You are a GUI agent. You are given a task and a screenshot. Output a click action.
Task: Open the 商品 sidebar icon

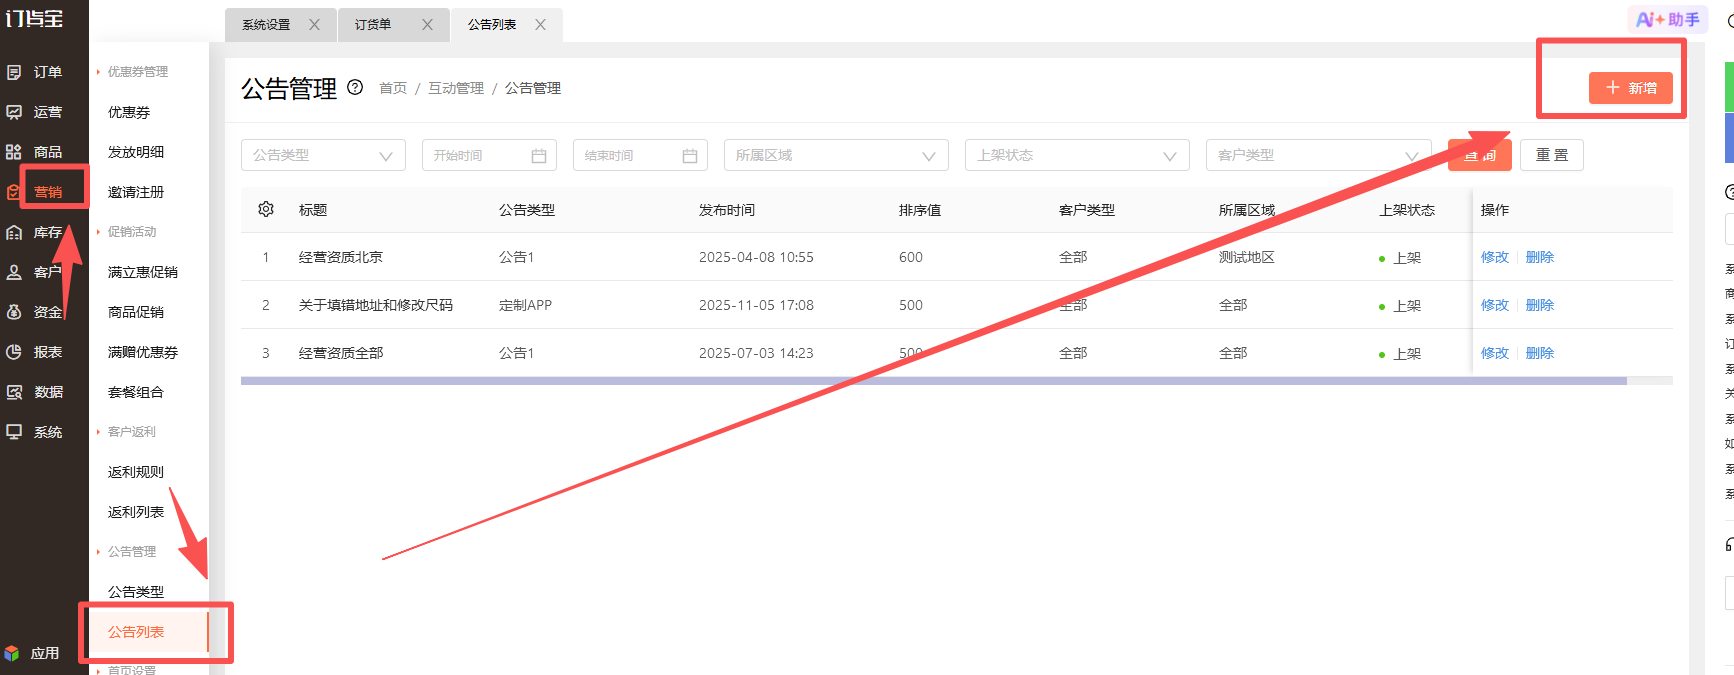pyautogui.click(x=14, y=152)
